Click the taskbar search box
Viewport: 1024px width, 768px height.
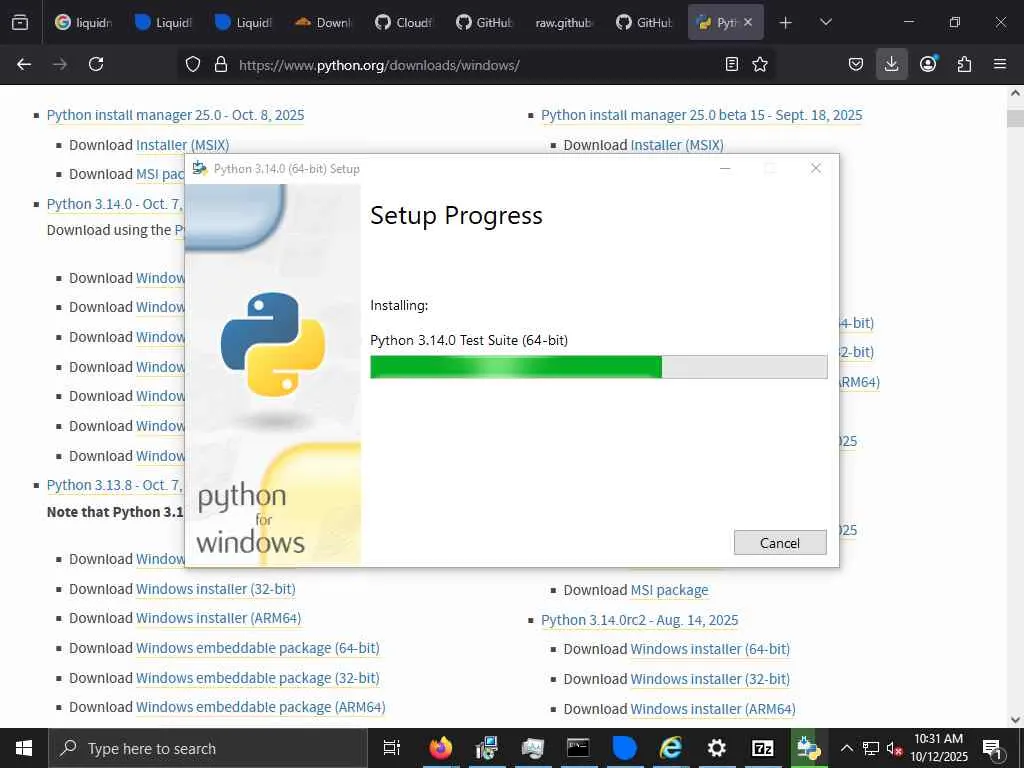coord(208,748)
